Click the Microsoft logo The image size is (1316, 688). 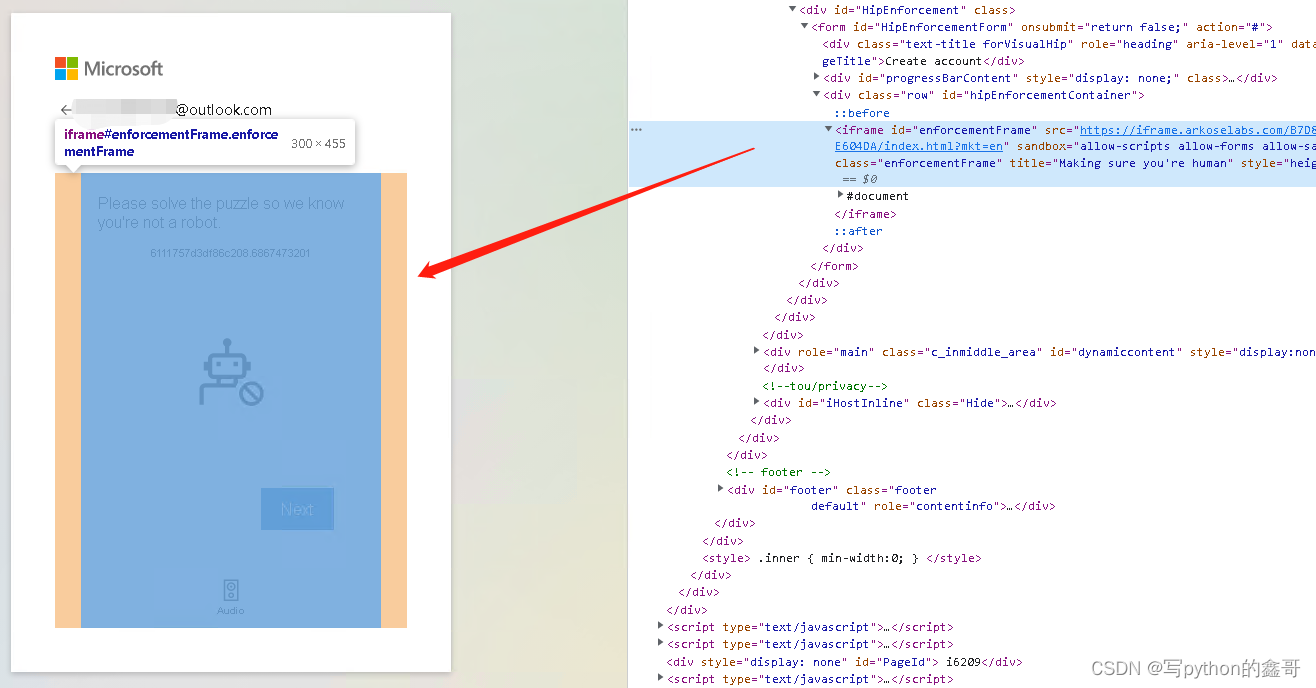tap(109, 68)
